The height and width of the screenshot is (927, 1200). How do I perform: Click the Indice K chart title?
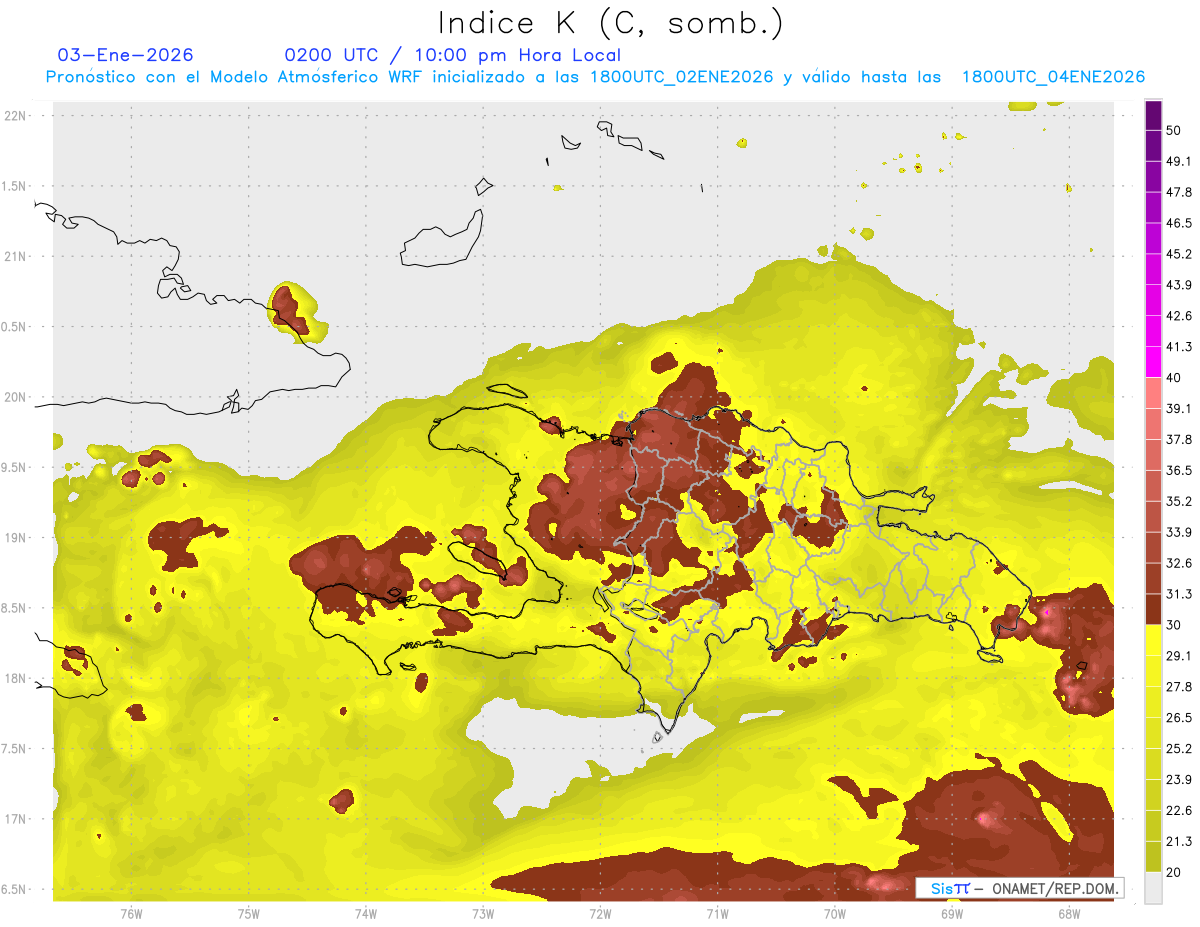(x=611, y=23)
